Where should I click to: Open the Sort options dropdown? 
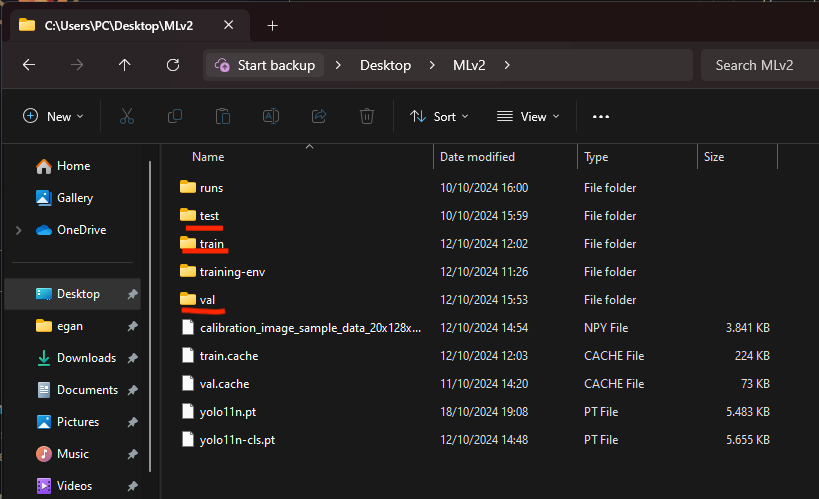(x=439, y=117)
